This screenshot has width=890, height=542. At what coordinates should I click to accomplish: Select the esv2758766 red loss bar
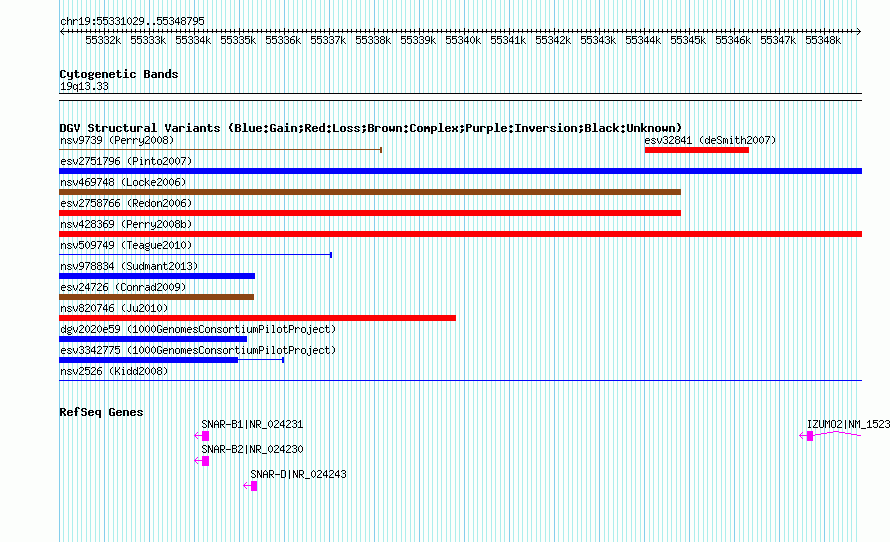coord(370,213)
